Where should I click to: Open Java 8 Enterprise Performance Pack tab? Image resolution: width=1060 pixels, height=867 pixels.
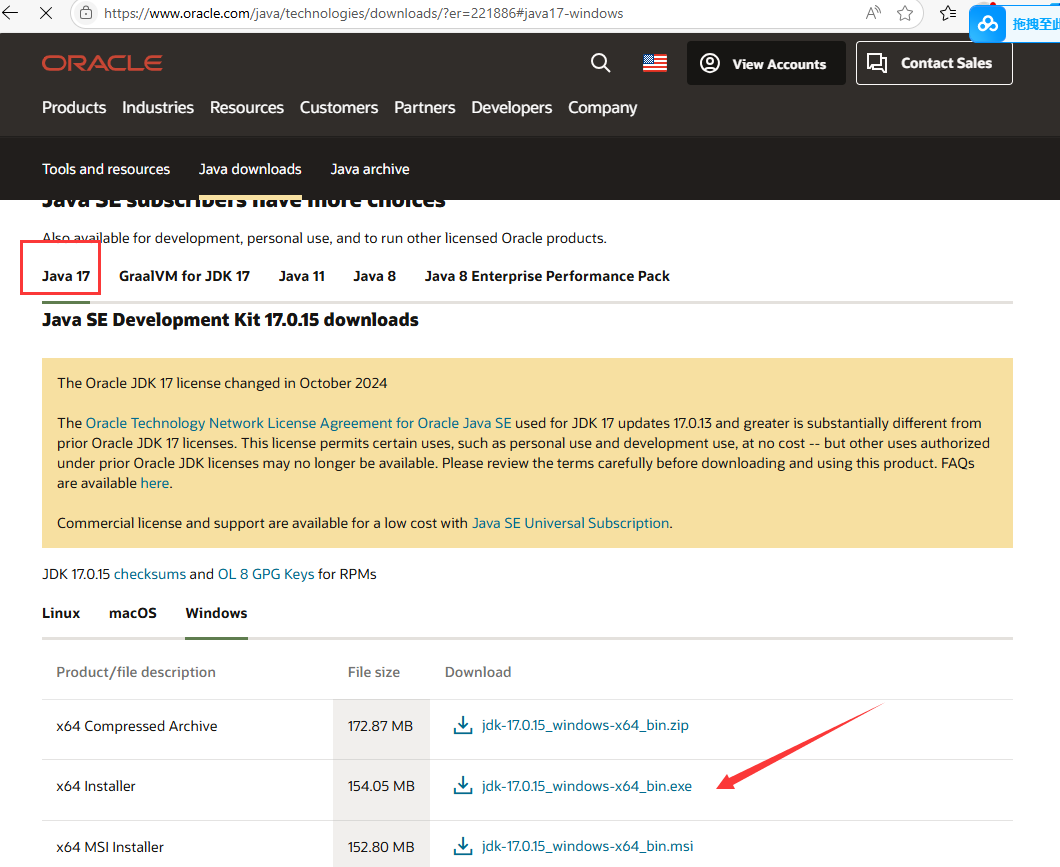click(x=547, y=276)
